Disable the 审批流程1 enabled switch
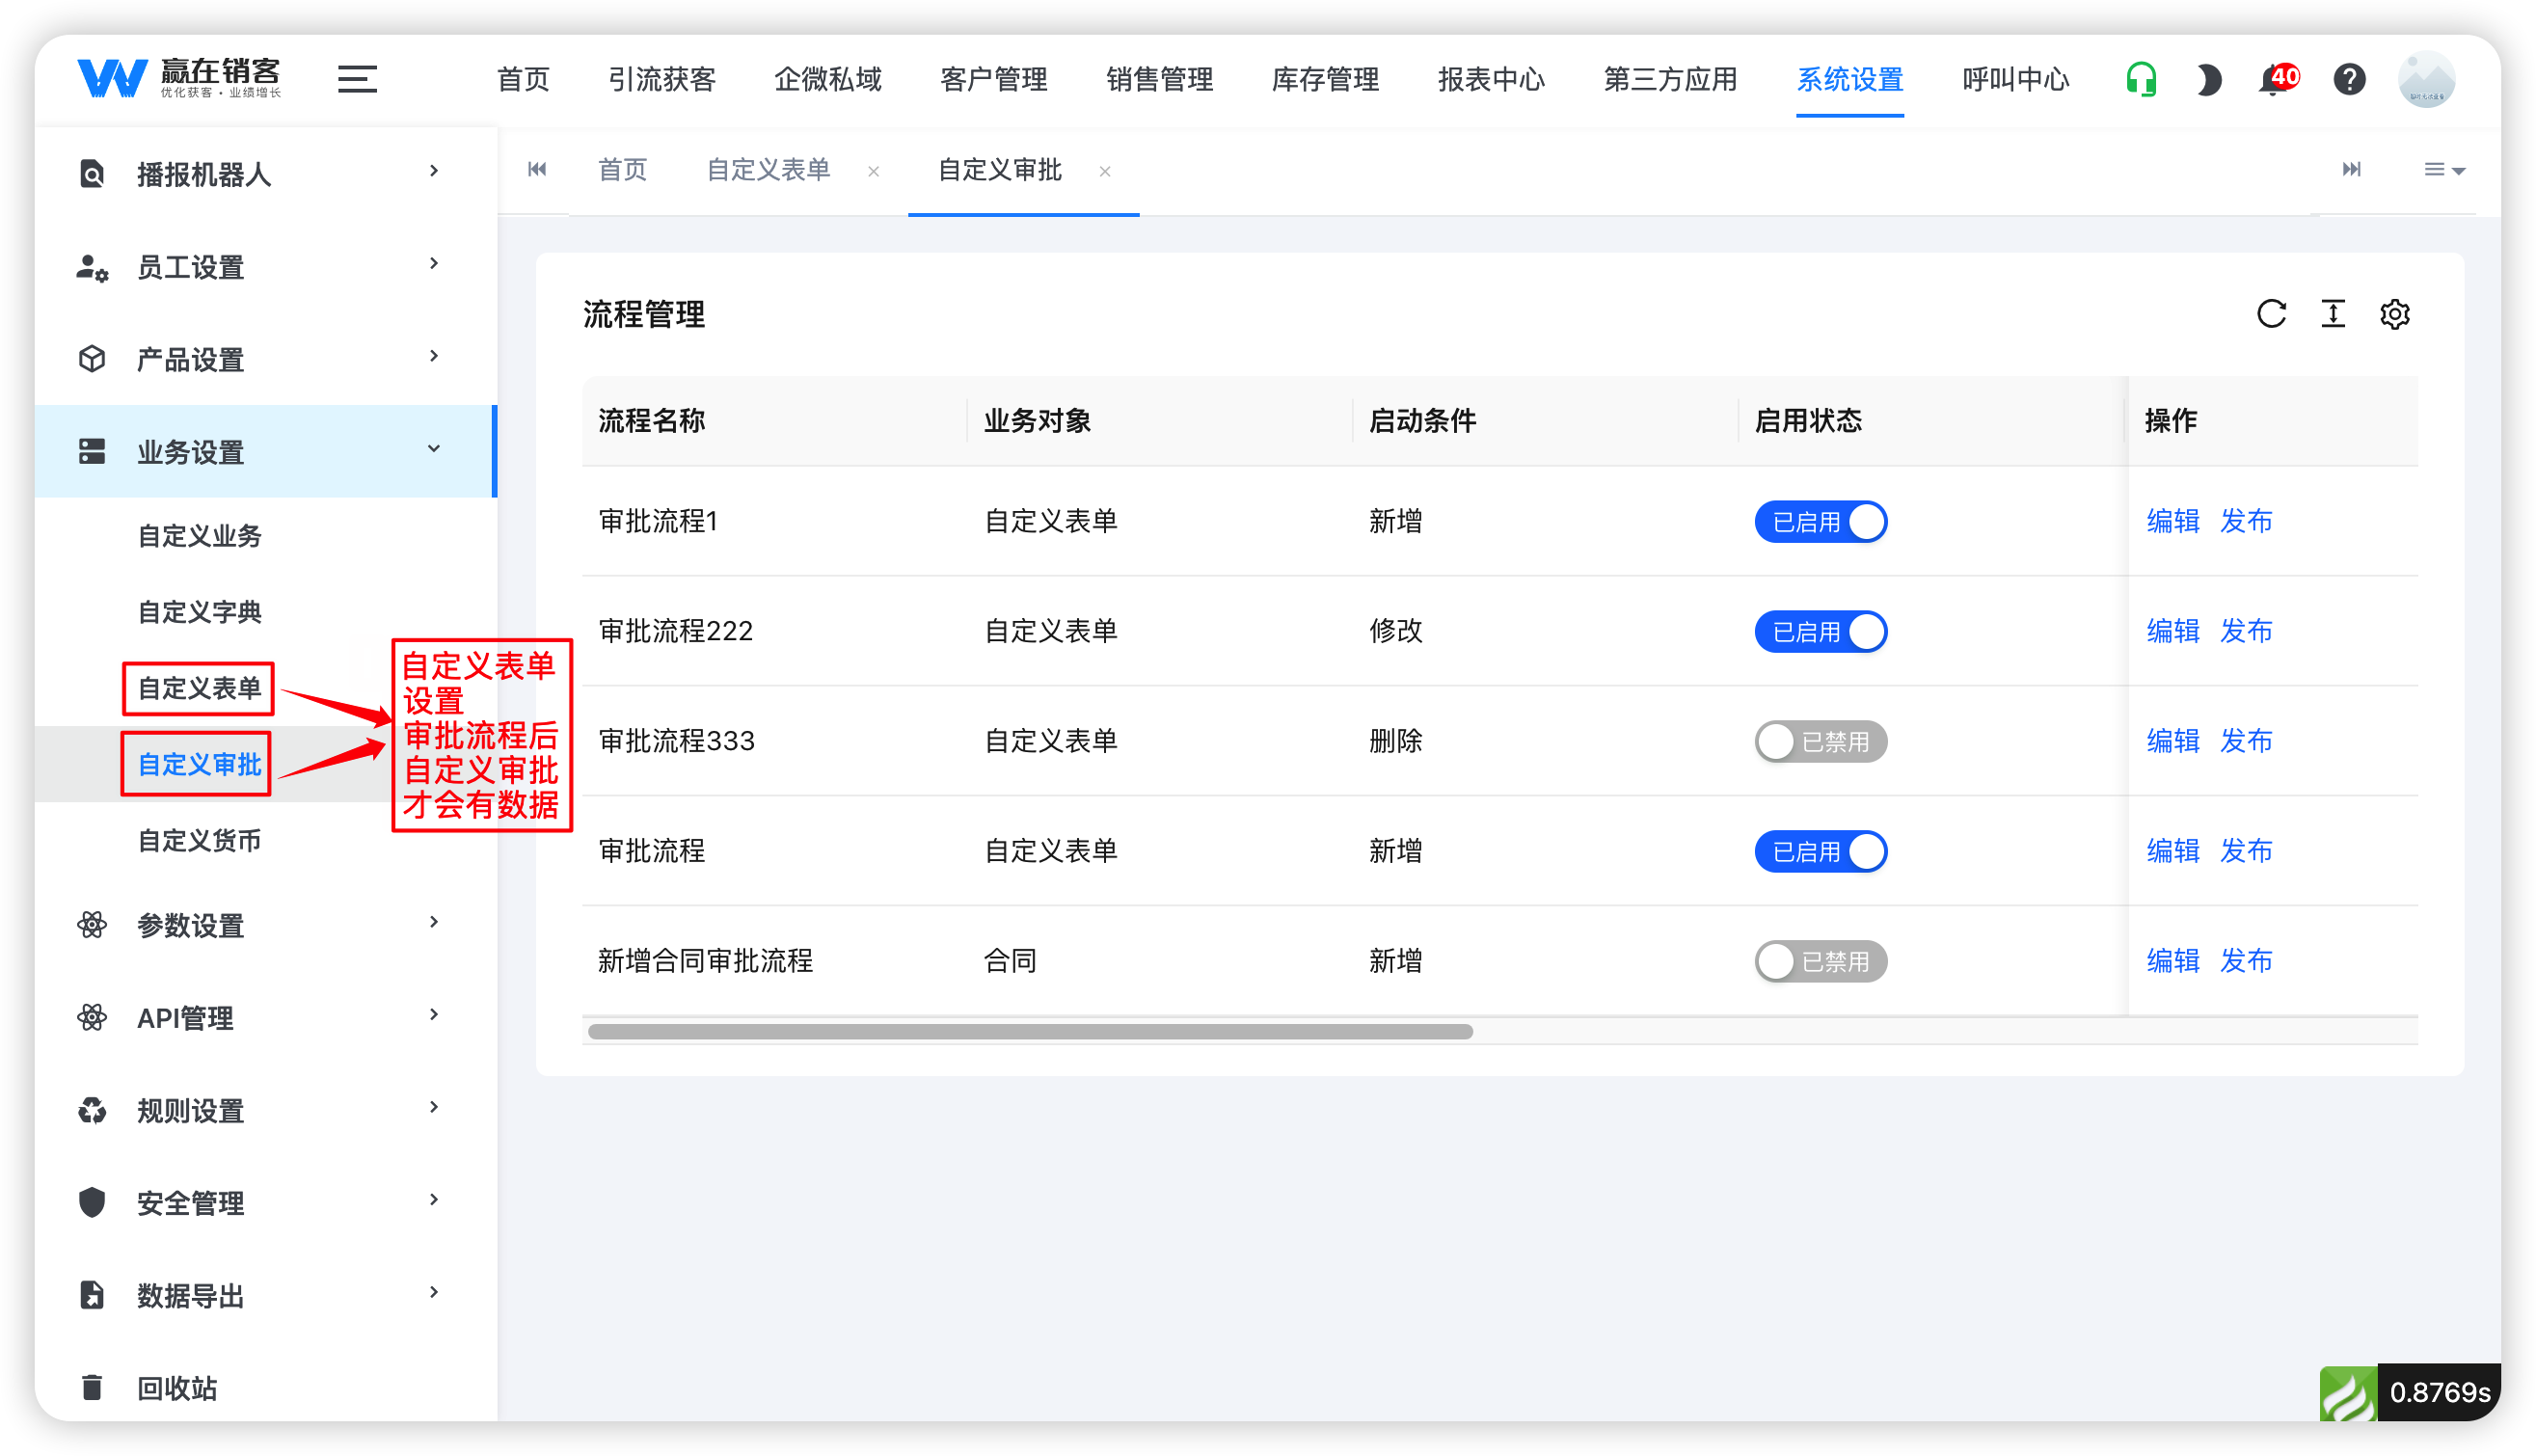Image resolution: width=2536 pixels, height=1456 pixels. [x=1820, y=522]
